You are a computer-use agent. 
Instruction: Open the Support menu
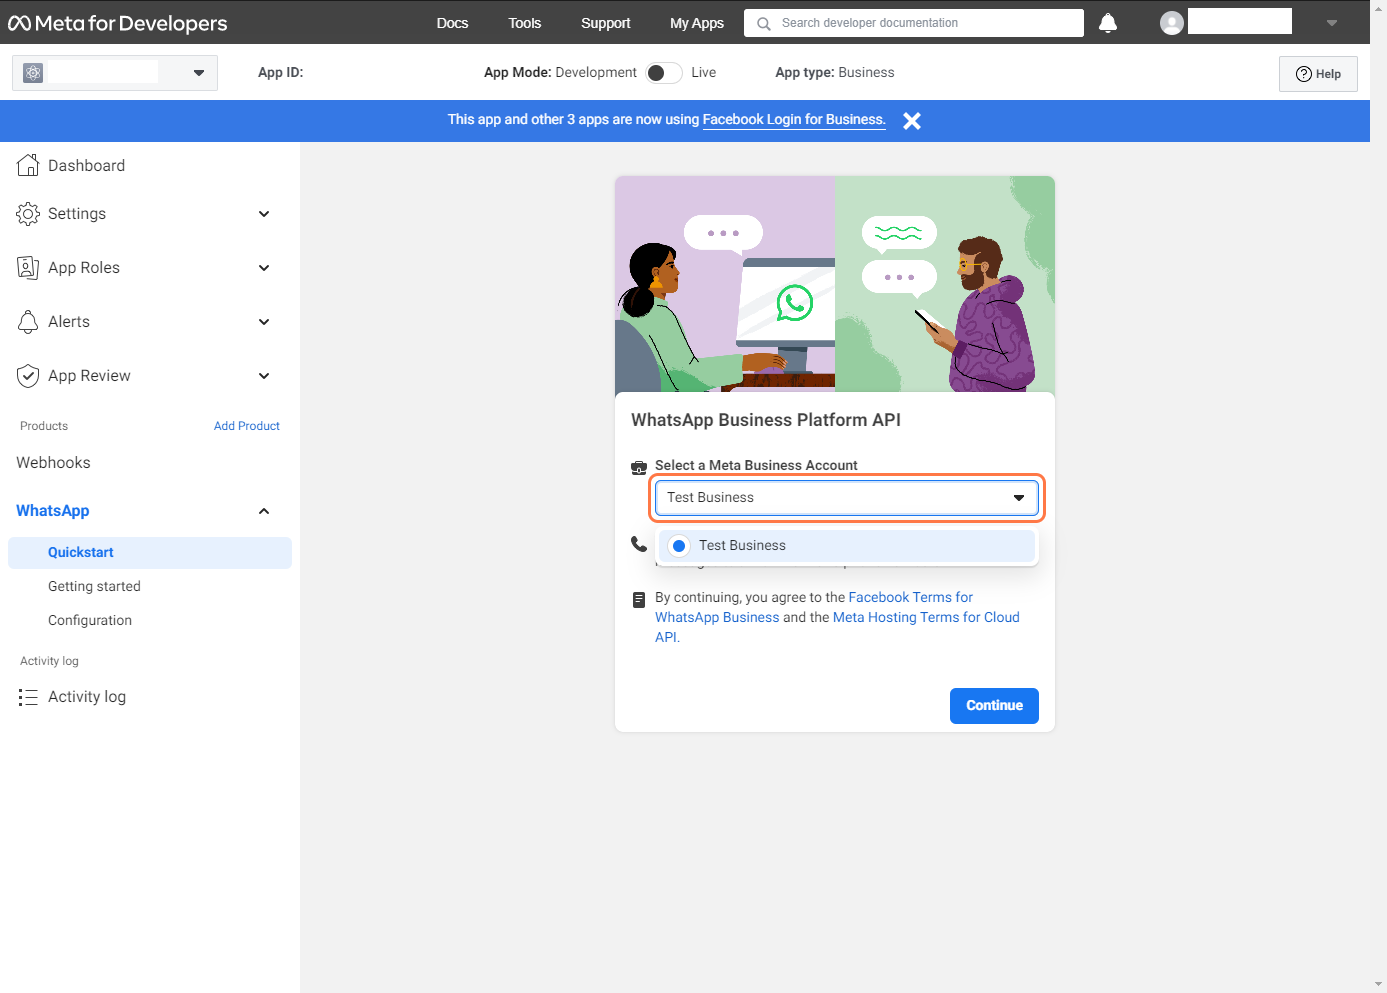click(x=605, y=23)
